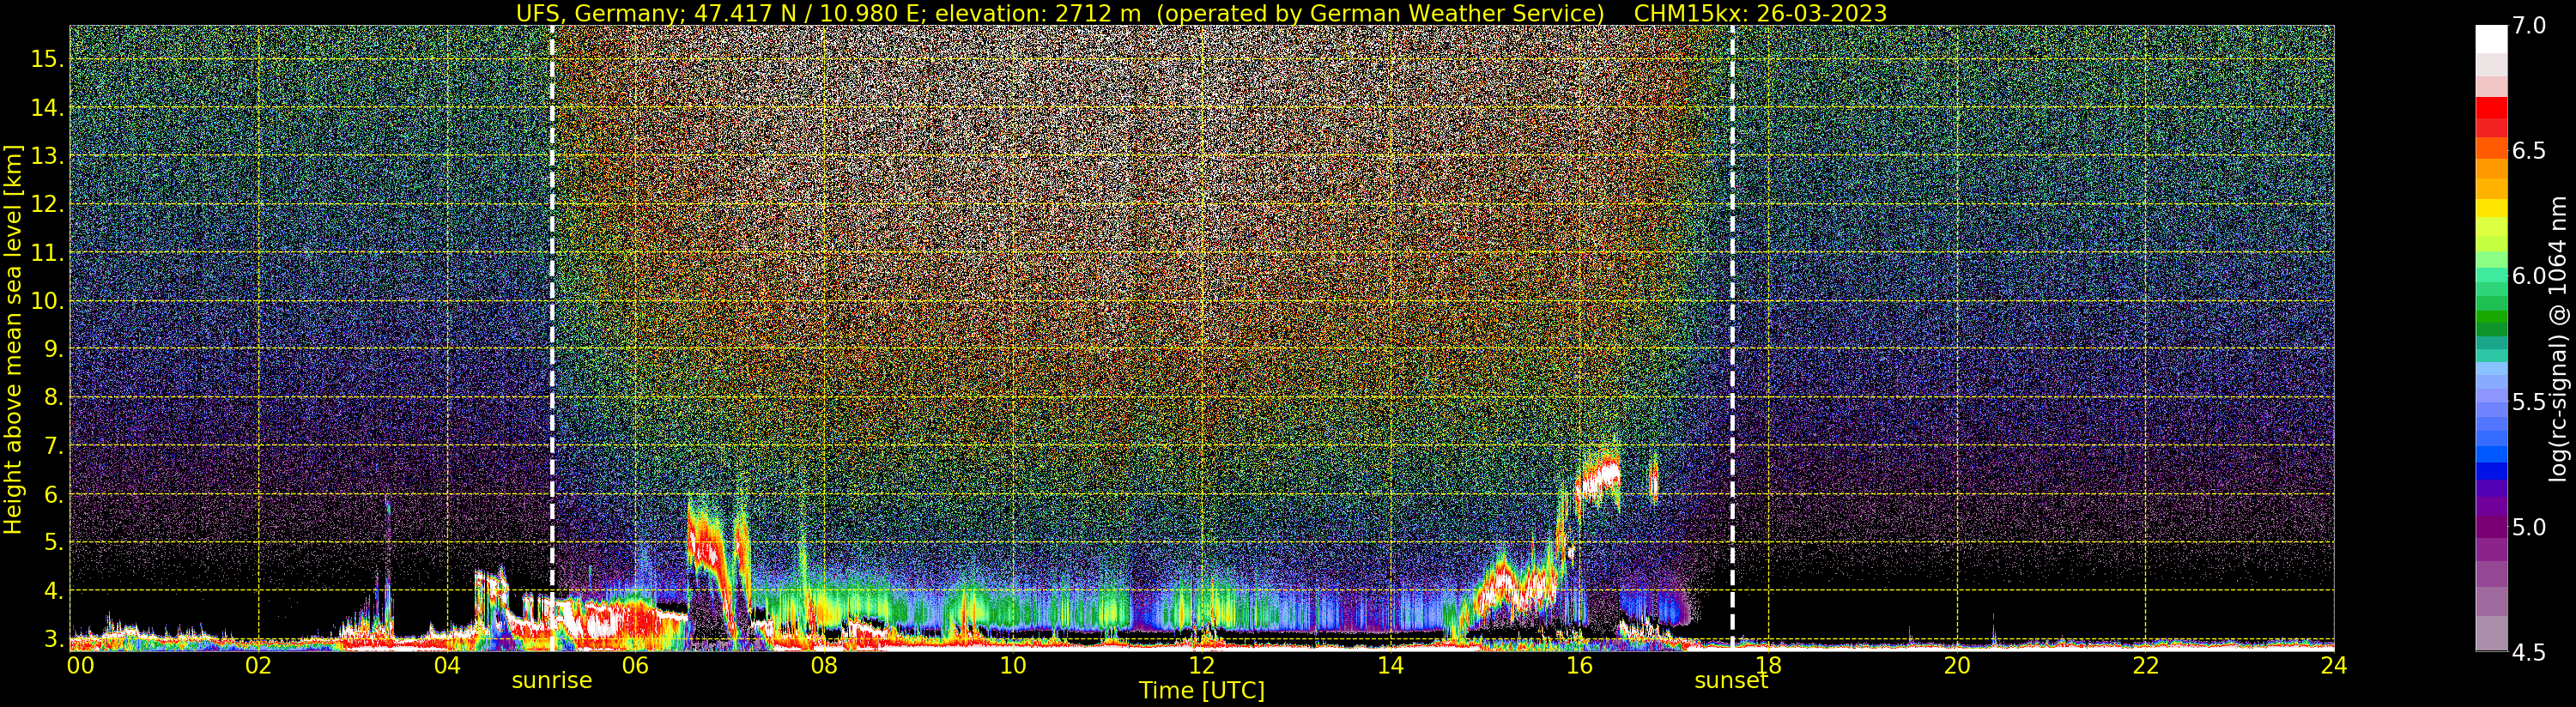Click time axis tick '06'
Image resolution: width=2576 pixels, height=707 pixels.
(x=635, y=666)
